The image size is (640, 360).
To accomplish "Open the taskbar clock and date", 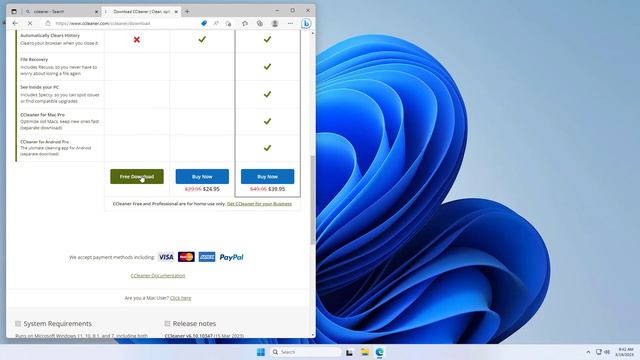I will (625, 352).
